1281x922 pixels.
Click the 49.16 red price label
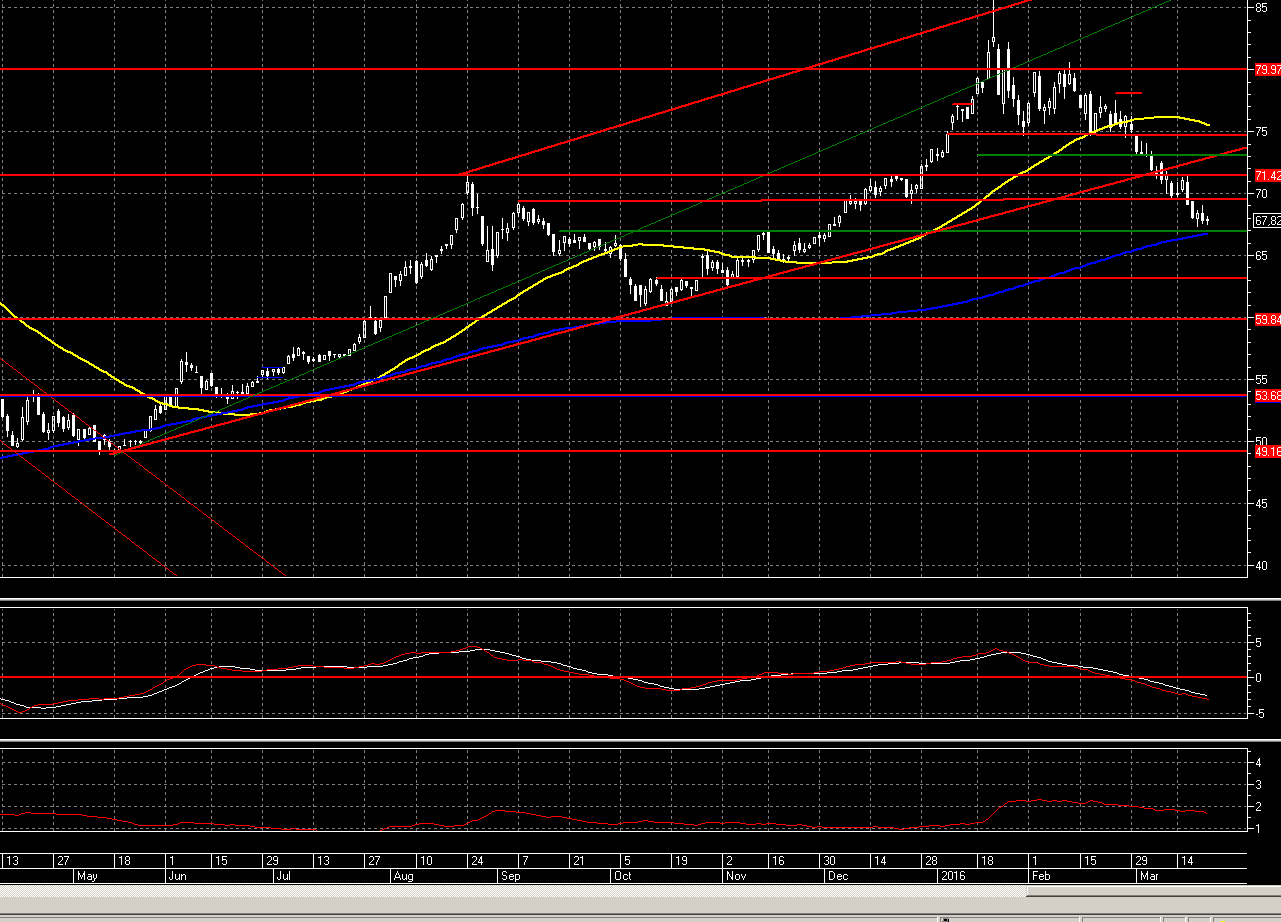[x=1267, y=451]
